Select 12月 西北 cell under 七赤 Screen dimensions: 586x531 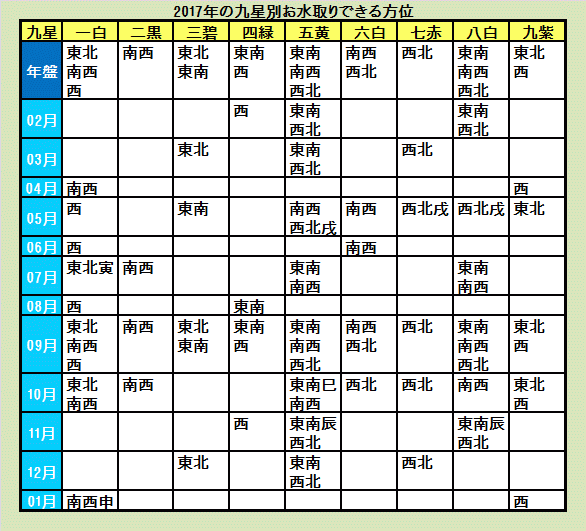point(425,471)
